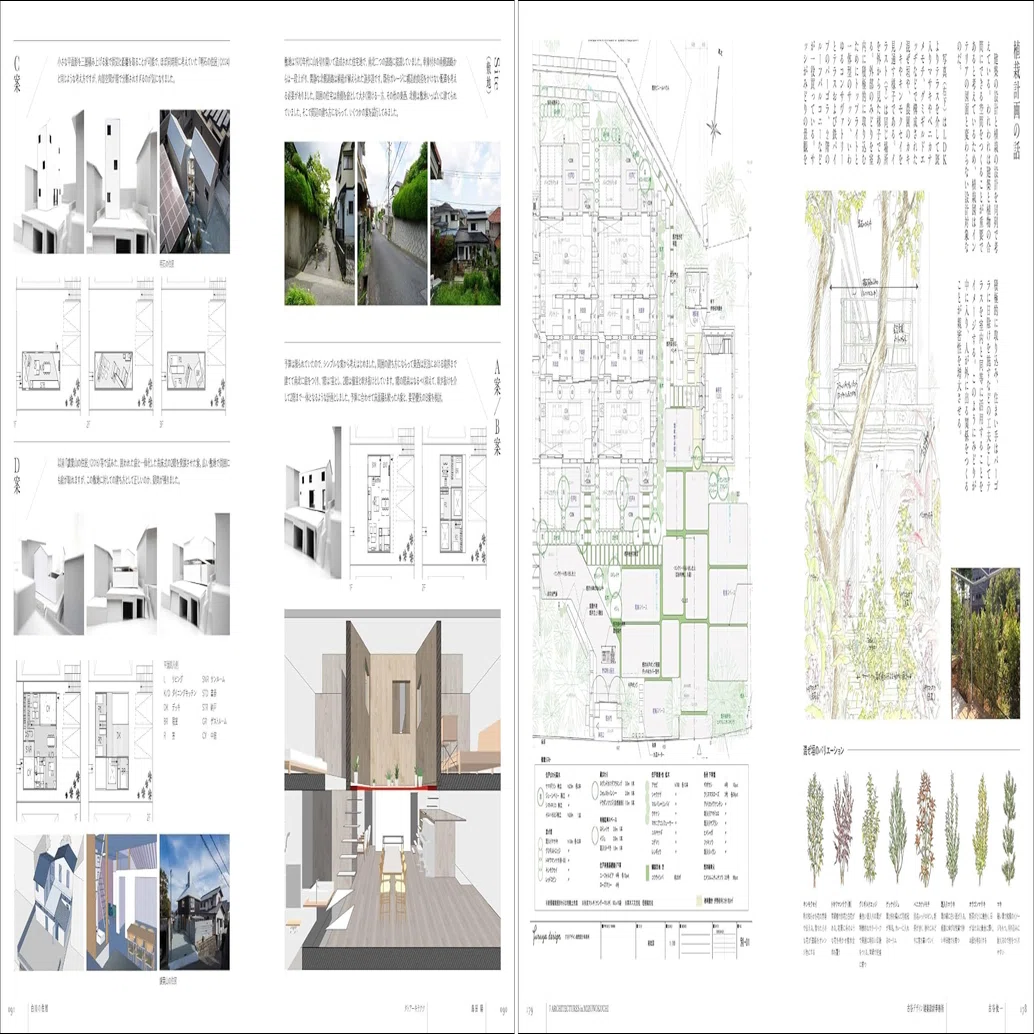Open the middle white massing render in section D

pyautogui.click(x=121, y=574)
